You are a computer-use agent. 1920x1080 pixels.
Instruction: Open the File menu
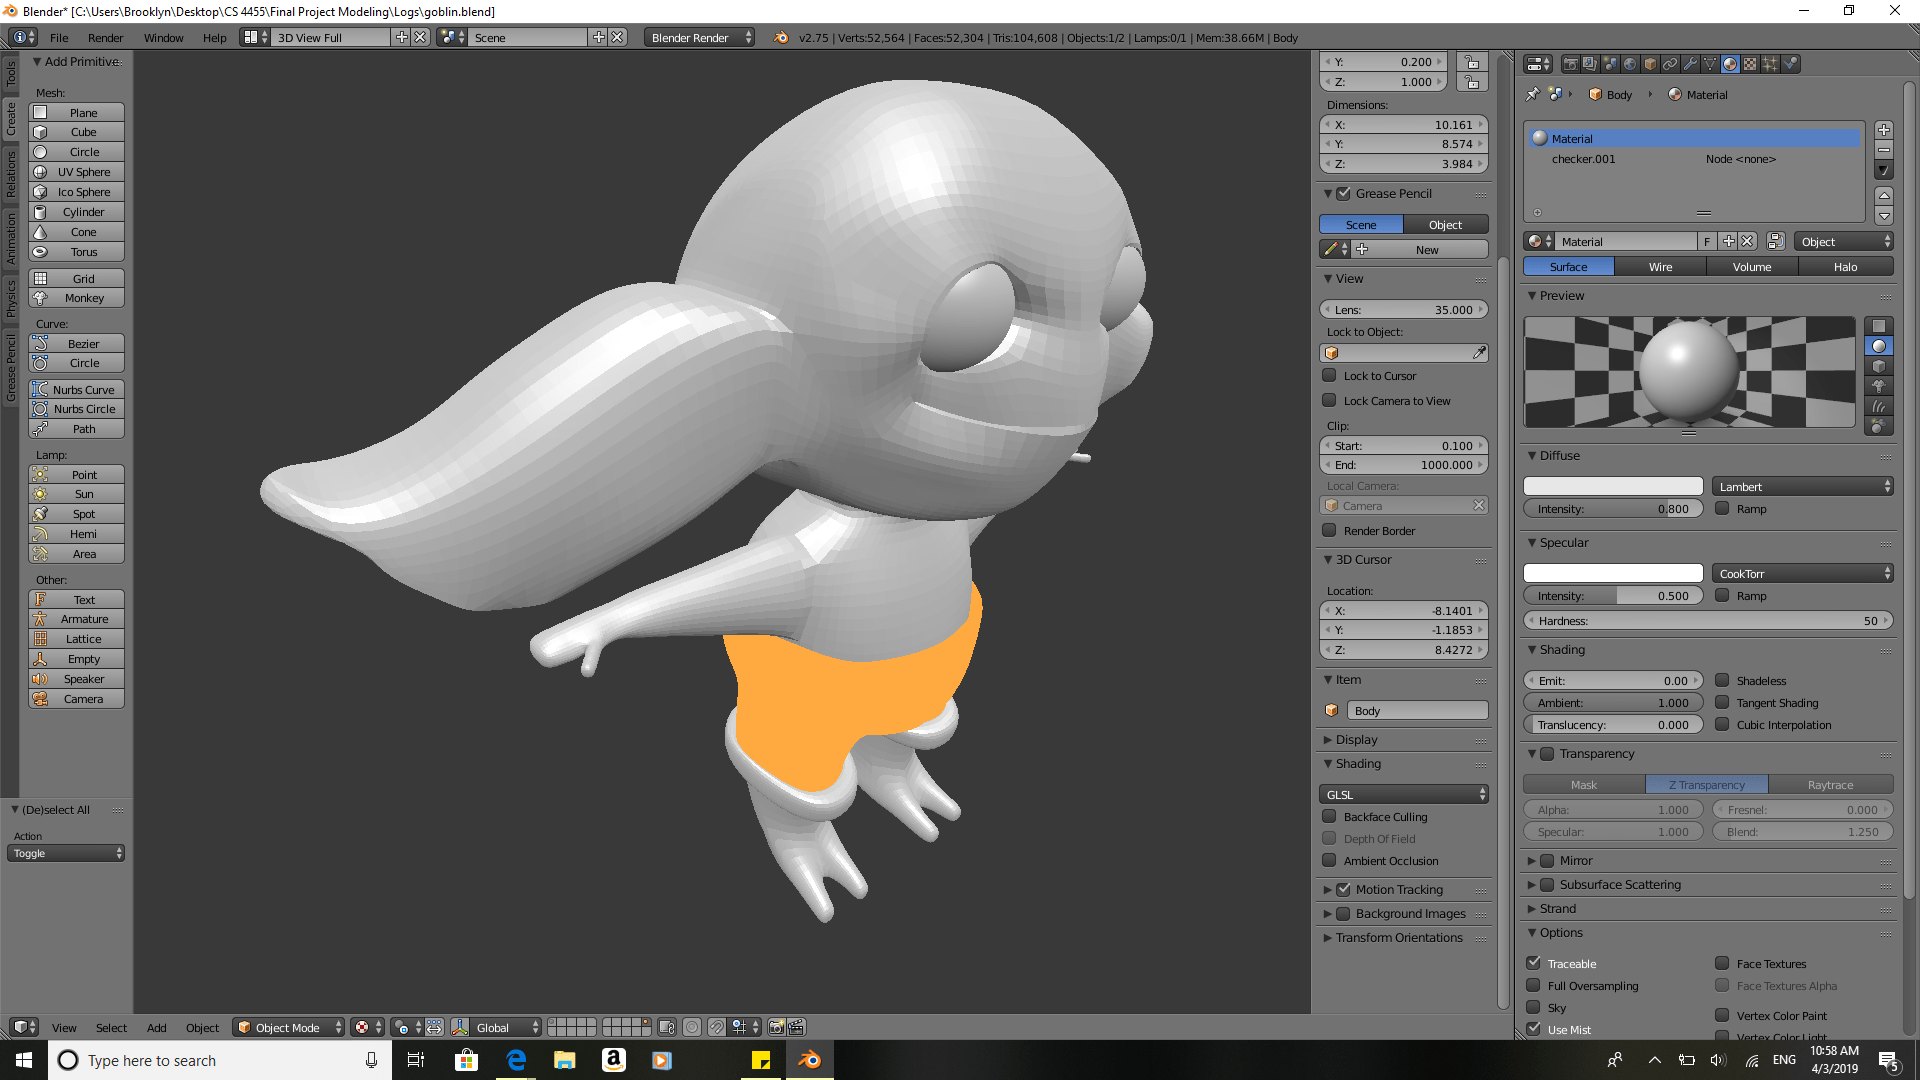[59, 38]
